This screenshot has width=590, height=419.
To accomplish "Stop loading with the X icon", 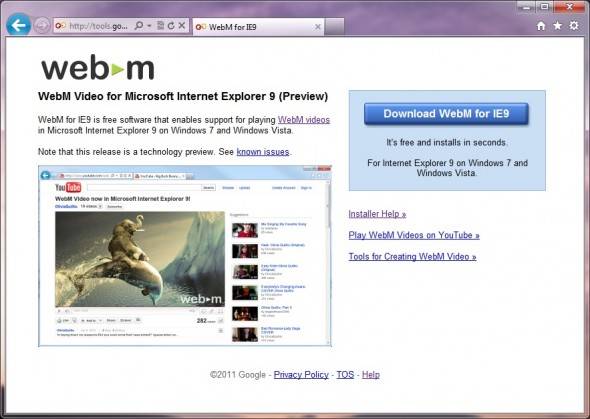I will (x=182, y=26).
